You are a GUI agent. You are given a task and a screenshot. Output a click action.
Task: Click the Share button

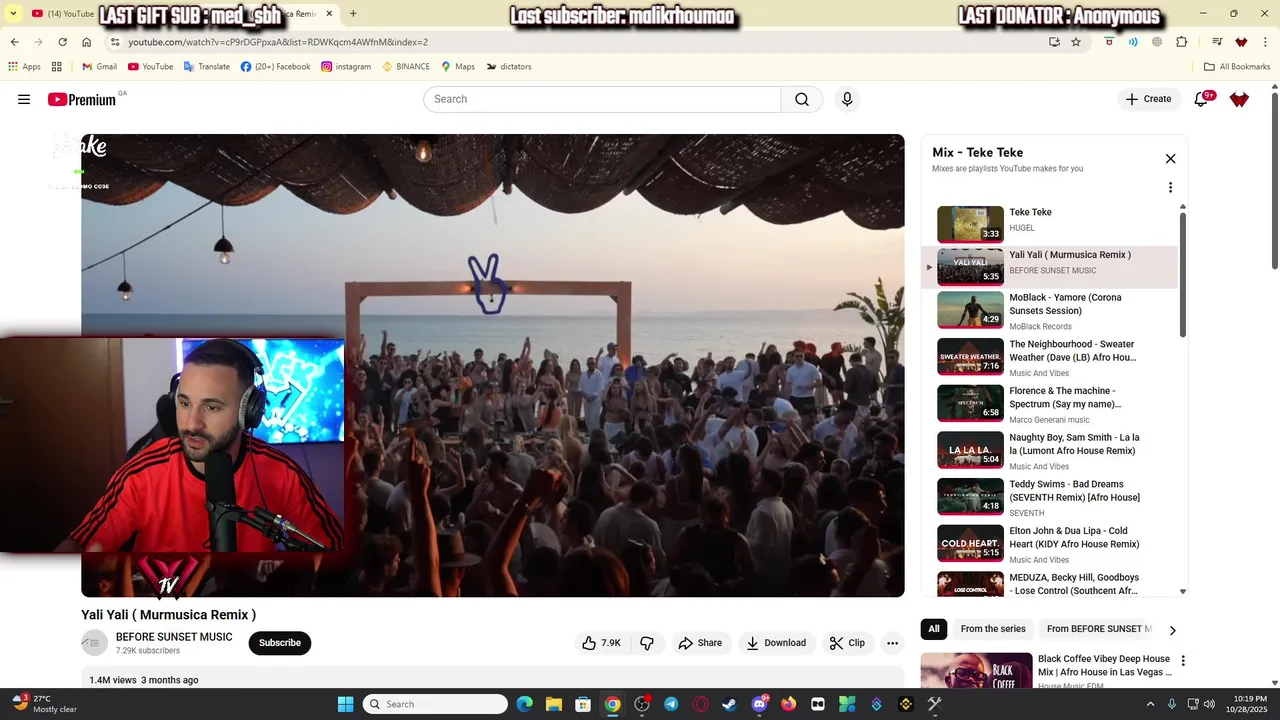coord(700,643)
